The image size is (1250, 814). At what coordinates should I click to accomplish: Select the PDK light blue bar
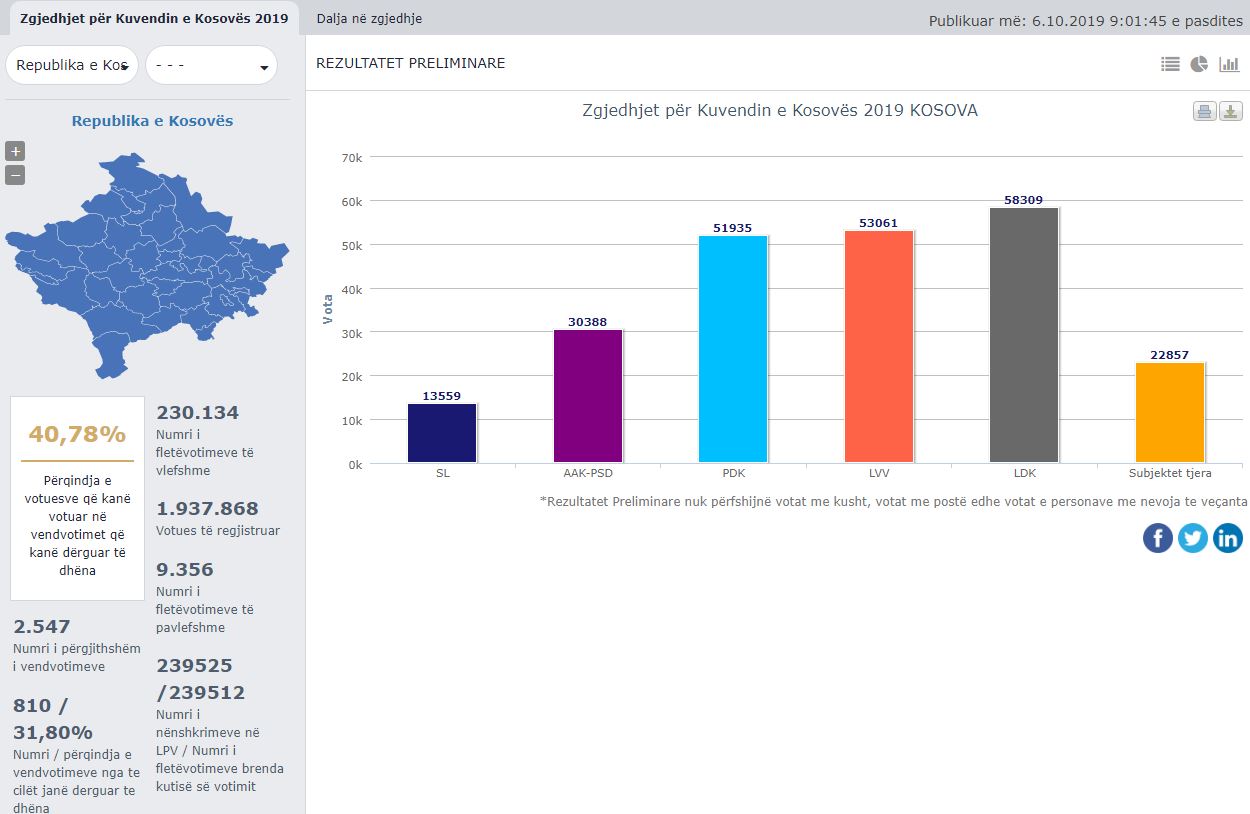point(732,349)
